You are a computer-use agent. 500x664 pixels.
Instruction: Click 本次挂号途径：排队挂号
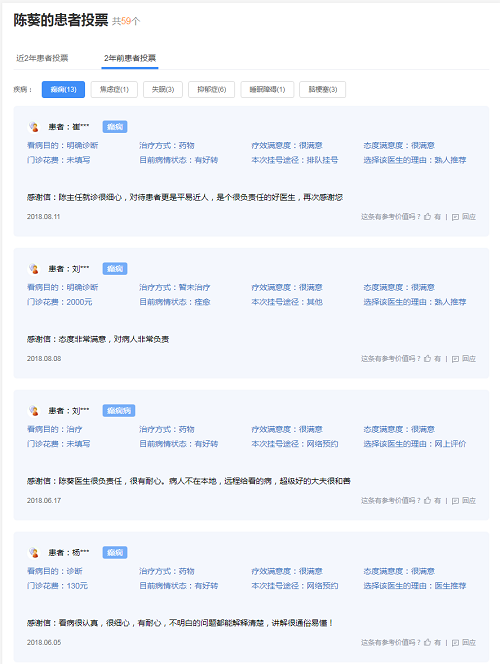click(295, 160)
